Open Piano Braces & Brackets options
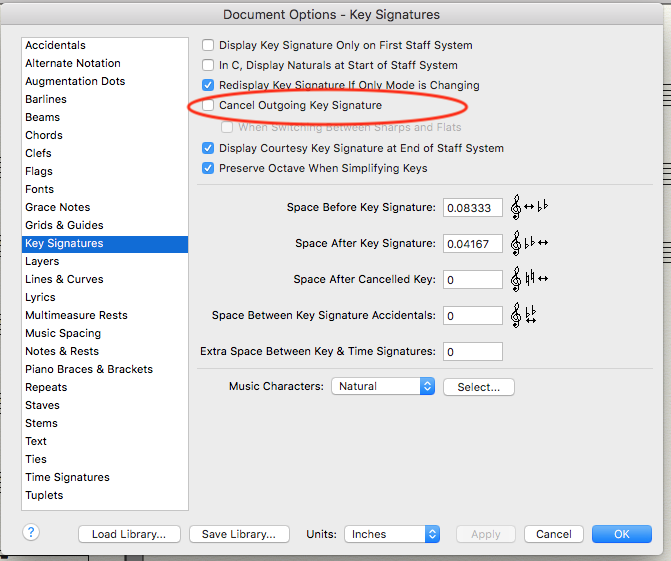This screenshot has height=561, width=671. click(x=89, y=369)
